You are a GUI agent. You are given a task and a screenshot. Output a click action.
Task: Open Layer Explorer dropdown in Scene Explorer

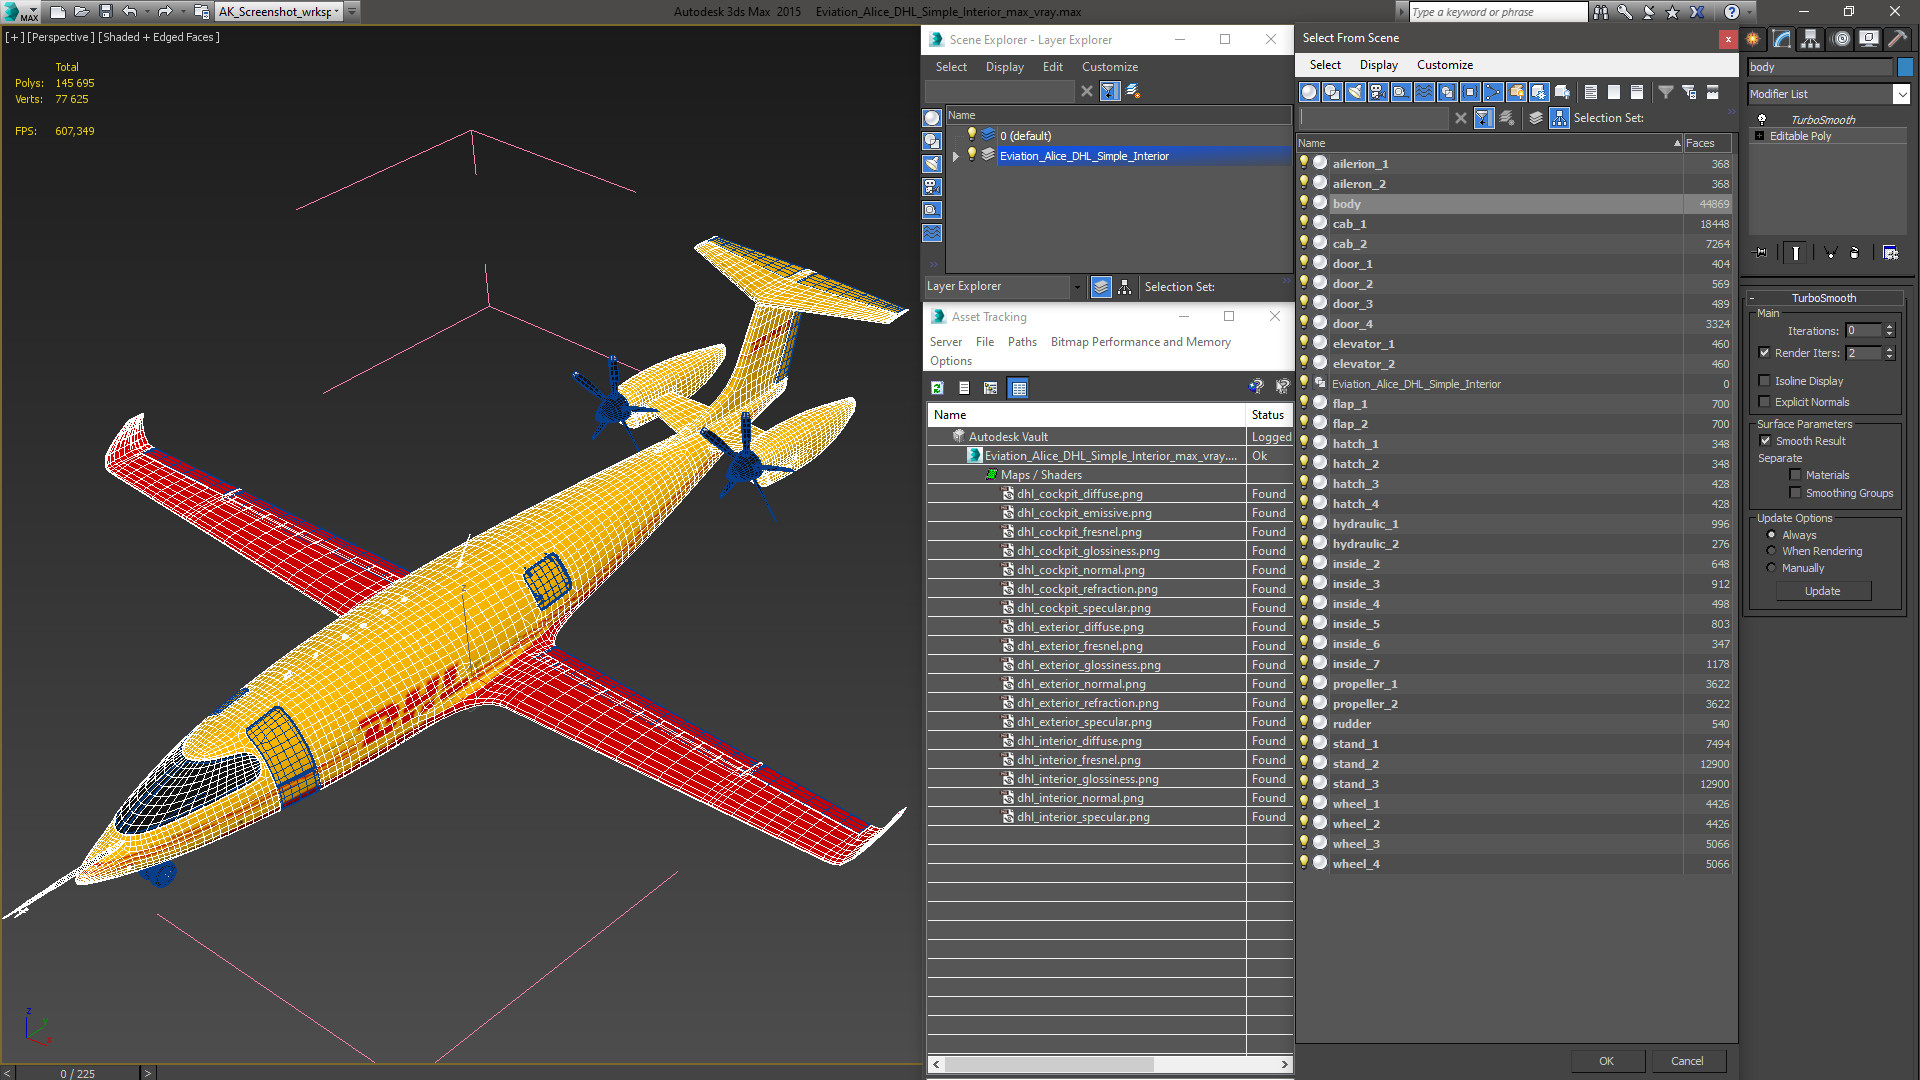[1076, 287]
